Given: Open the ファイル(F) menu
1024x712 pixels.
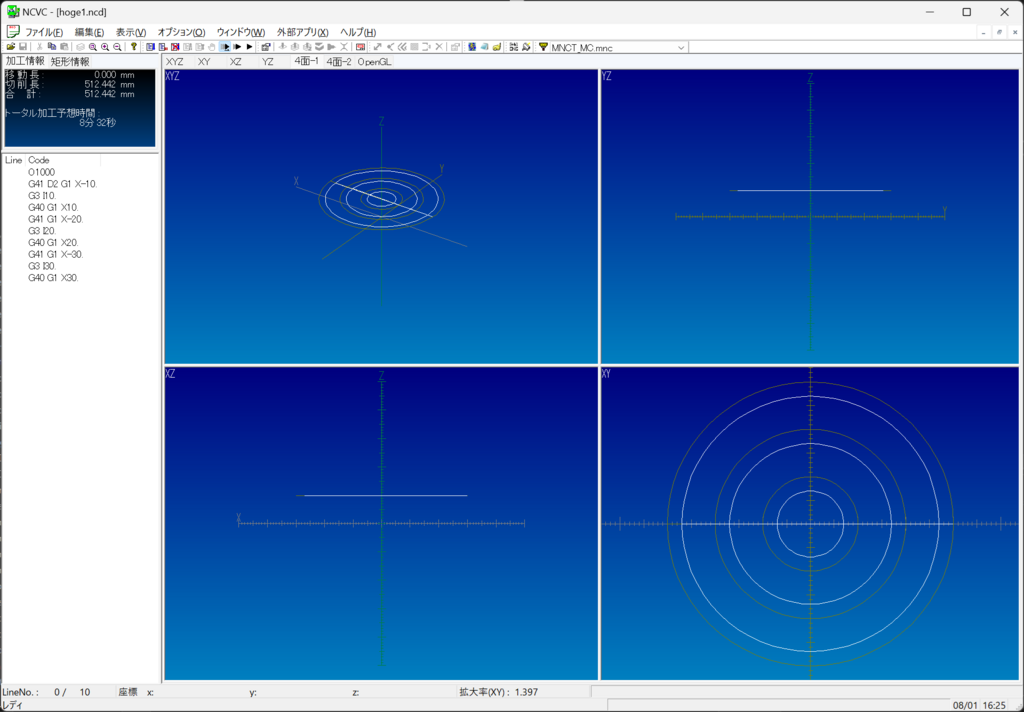Looking at the screenshot, I should (x=44, y=32).
